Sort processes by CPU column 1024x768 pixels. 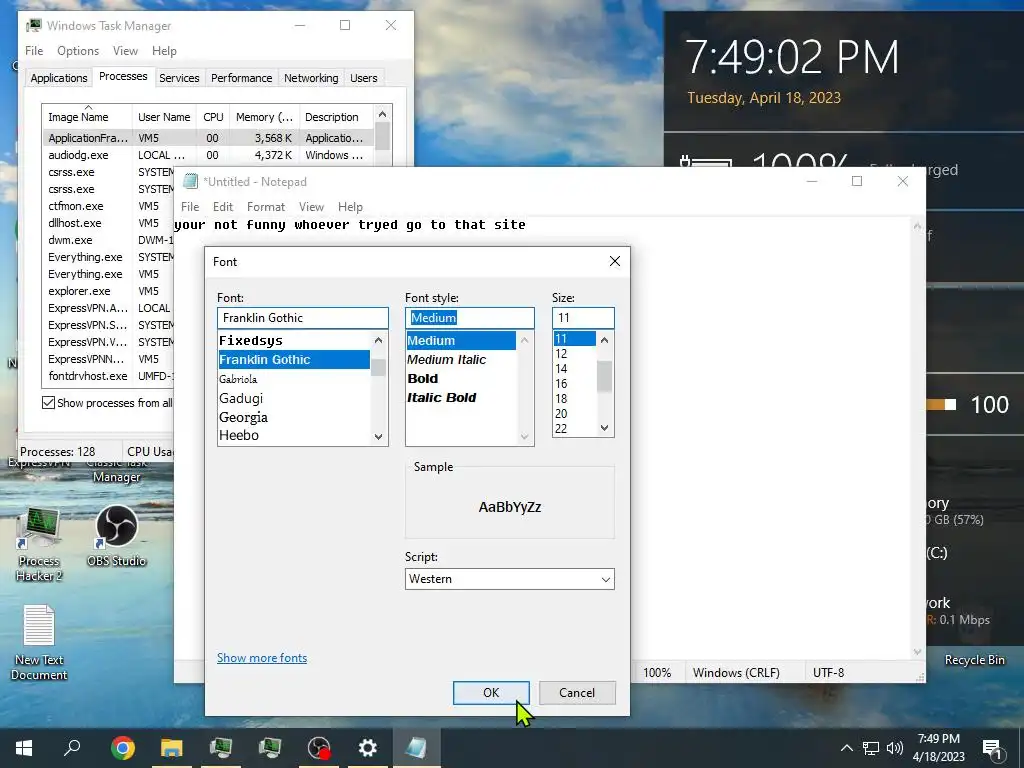213,117
